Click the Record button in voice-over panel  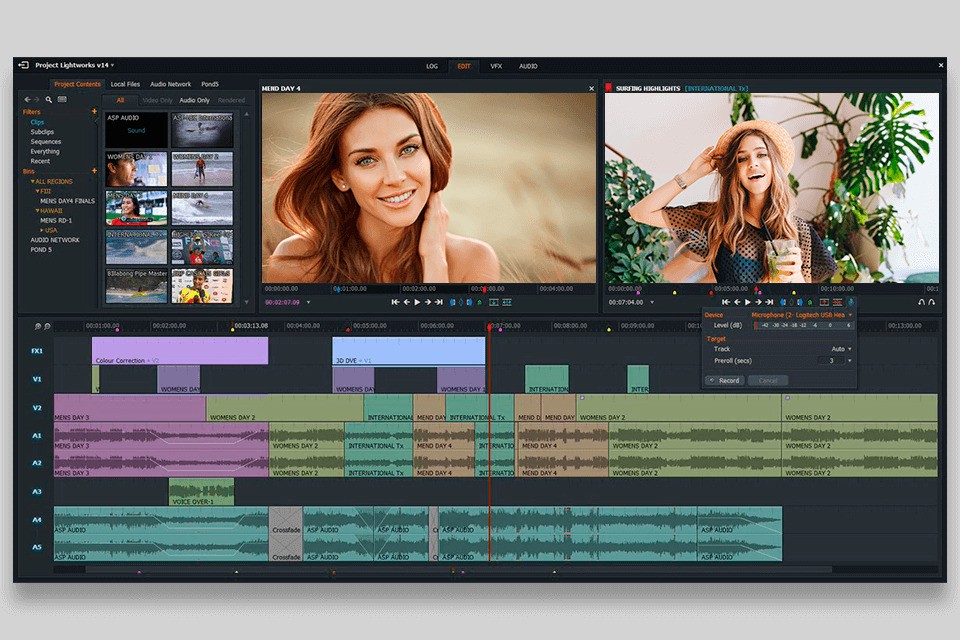point(724,380)
